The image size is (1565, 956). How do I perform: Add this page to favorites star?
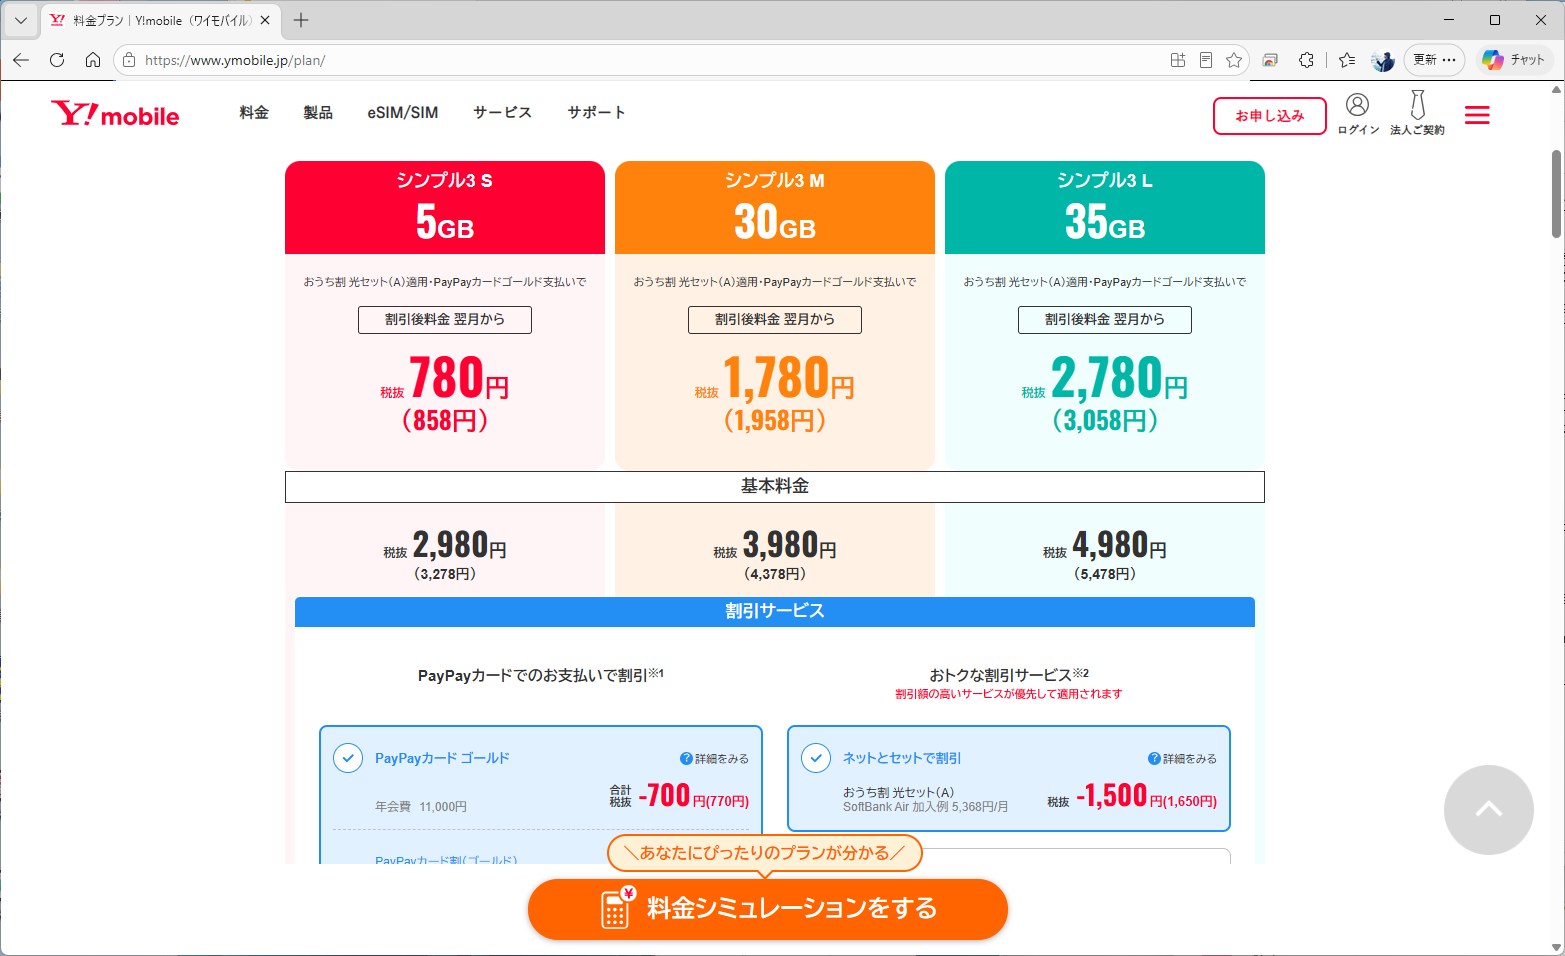[x=1234, y=60]
